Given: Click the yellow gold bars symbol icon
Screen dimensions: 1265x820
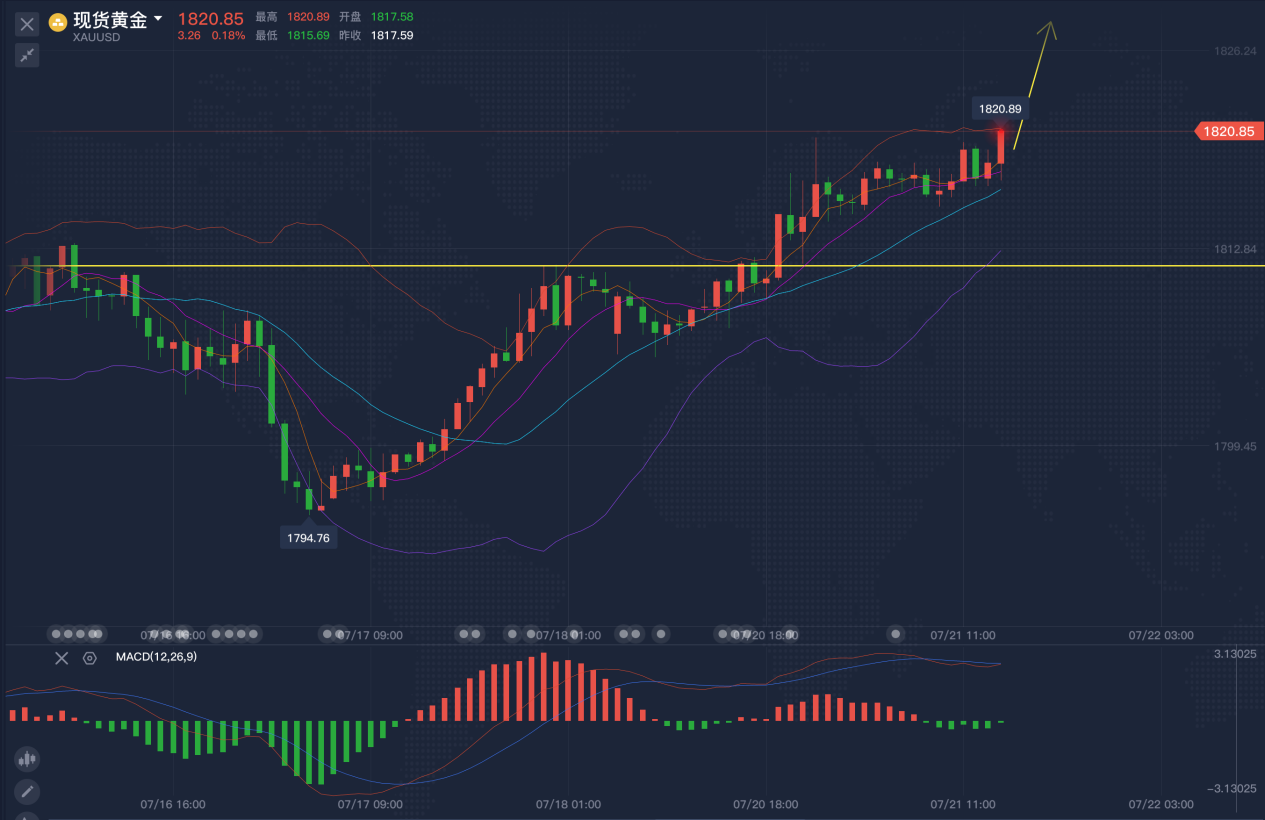Looking at the screenshot, I should (x=58, y=22).
